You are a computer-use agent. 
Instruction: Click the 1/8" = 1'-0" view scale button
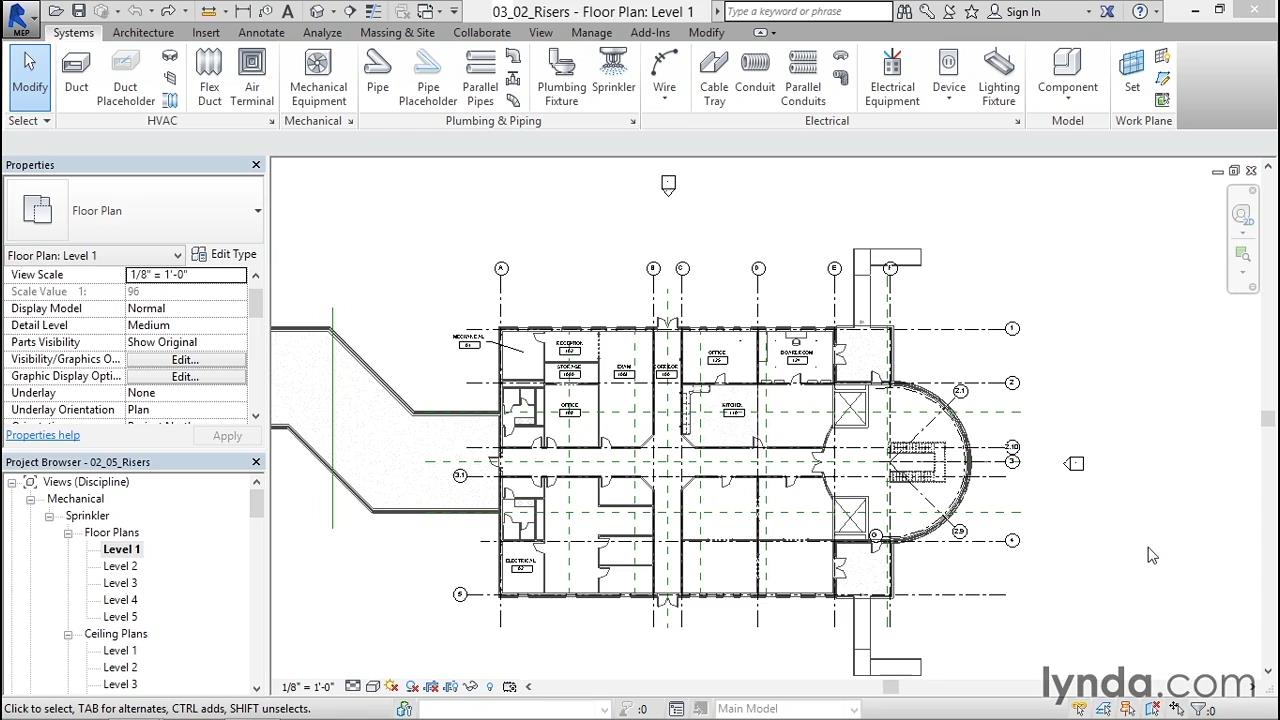click(308, 687)
